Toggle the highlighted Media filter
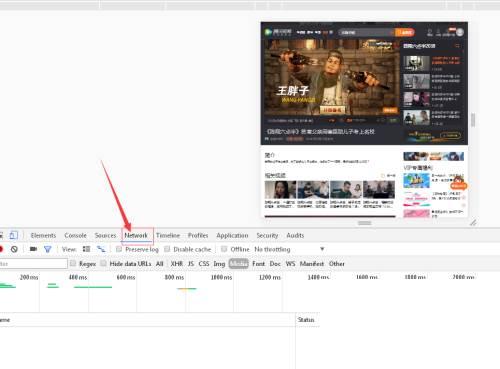The image size is (500, 369). 239,264
